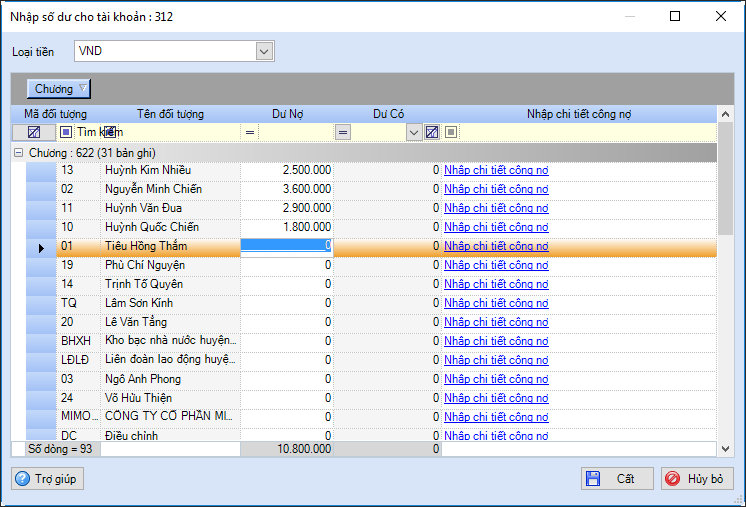Select the row CÔNG TY CỔ PHẦN MI...
The width and height of the screenshot is (746, 507).
pos(371,417)
